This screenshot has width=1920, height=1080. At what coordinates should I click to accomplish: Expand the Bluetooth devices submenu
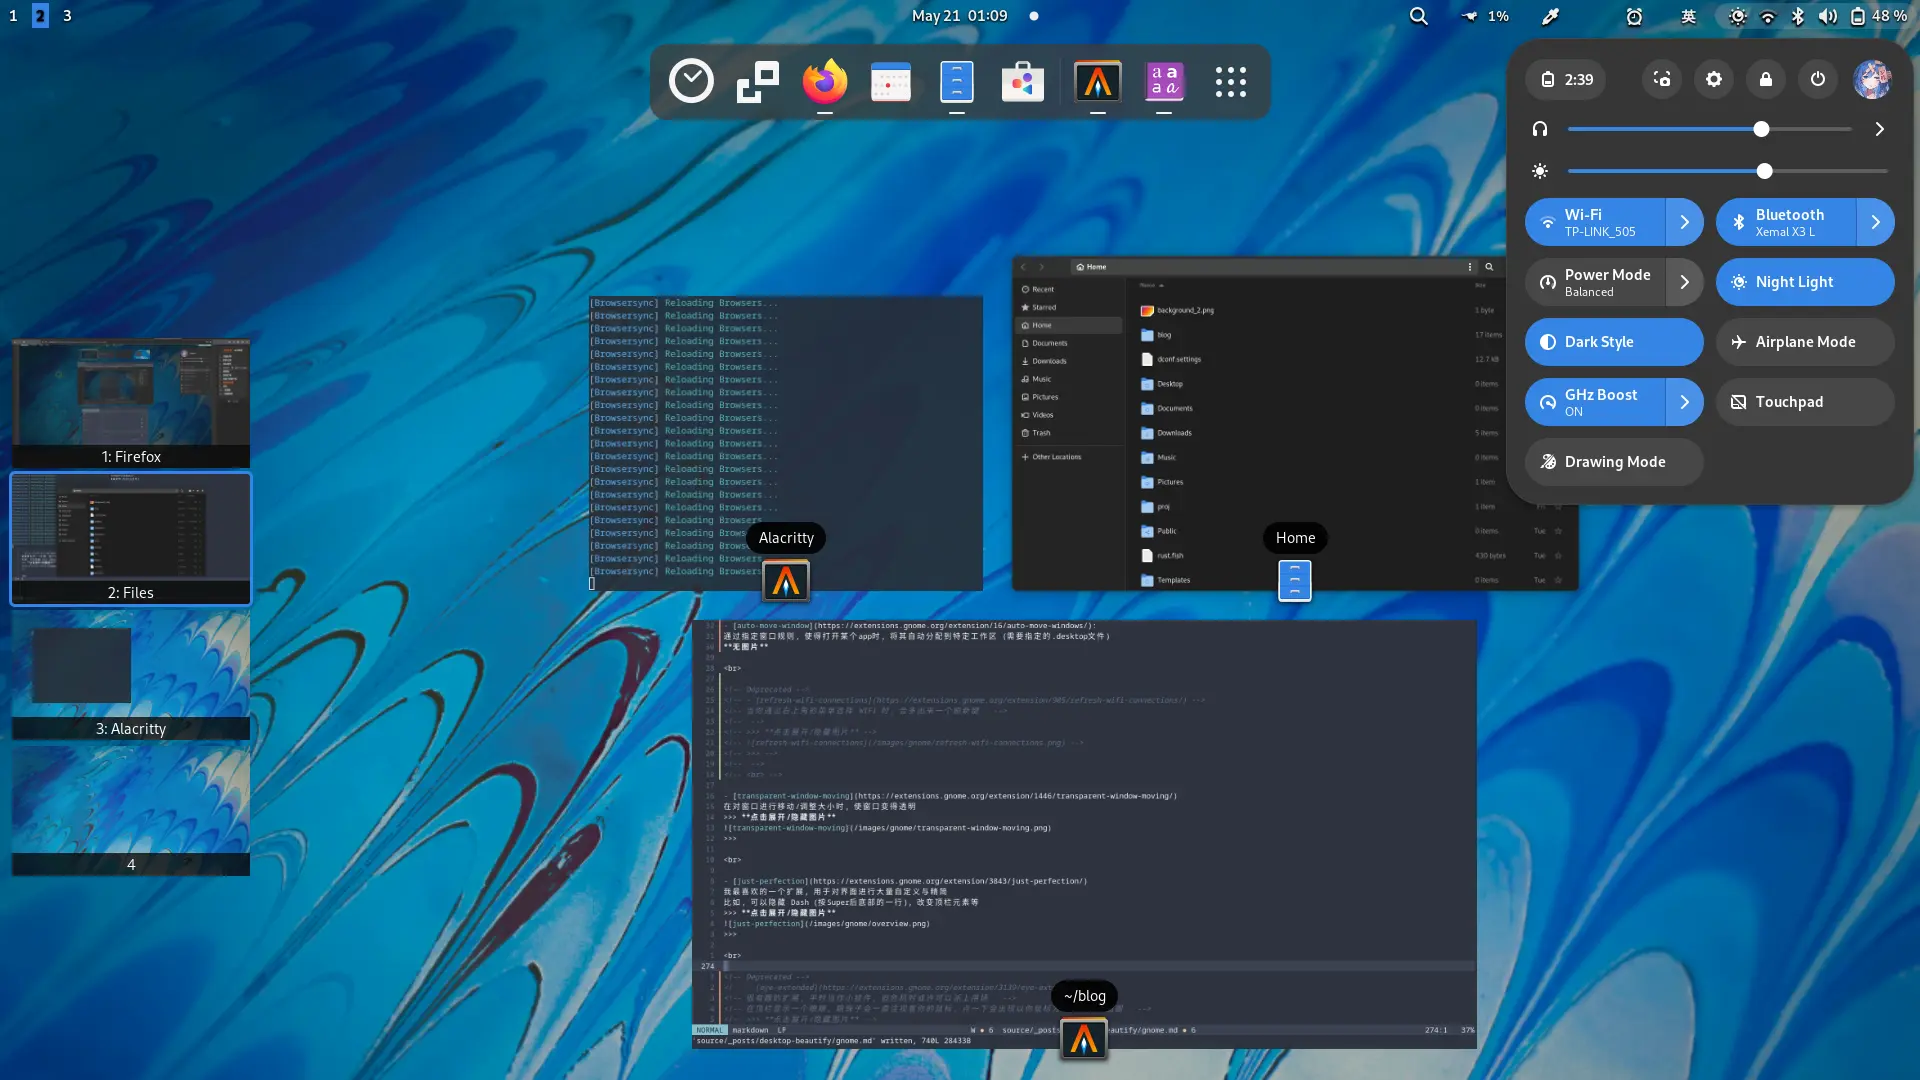coord(1876,222)
